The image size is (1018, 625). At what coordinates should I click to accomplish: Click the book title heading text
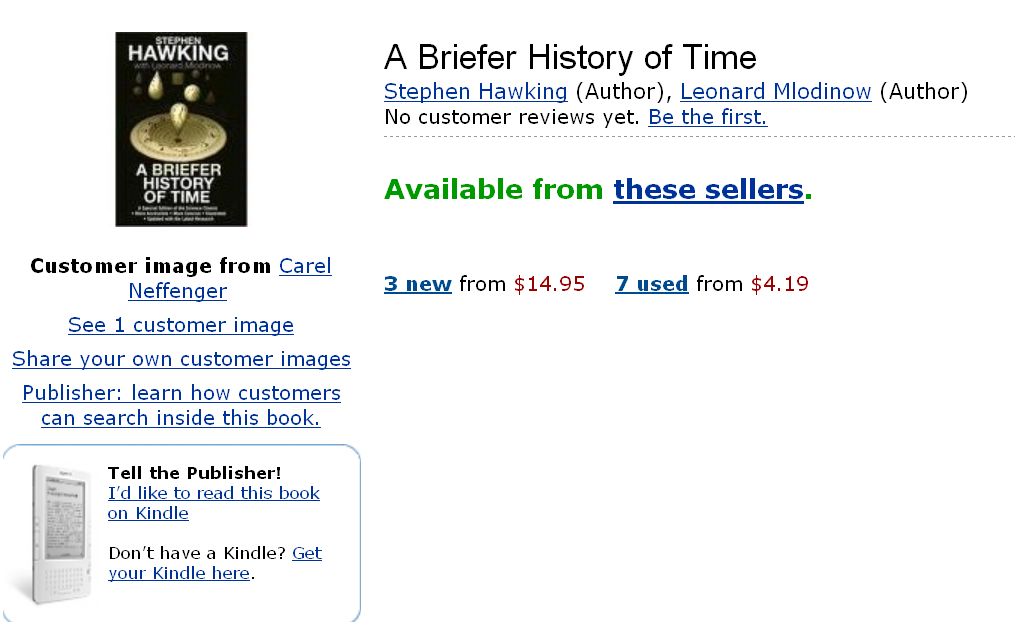570,57
